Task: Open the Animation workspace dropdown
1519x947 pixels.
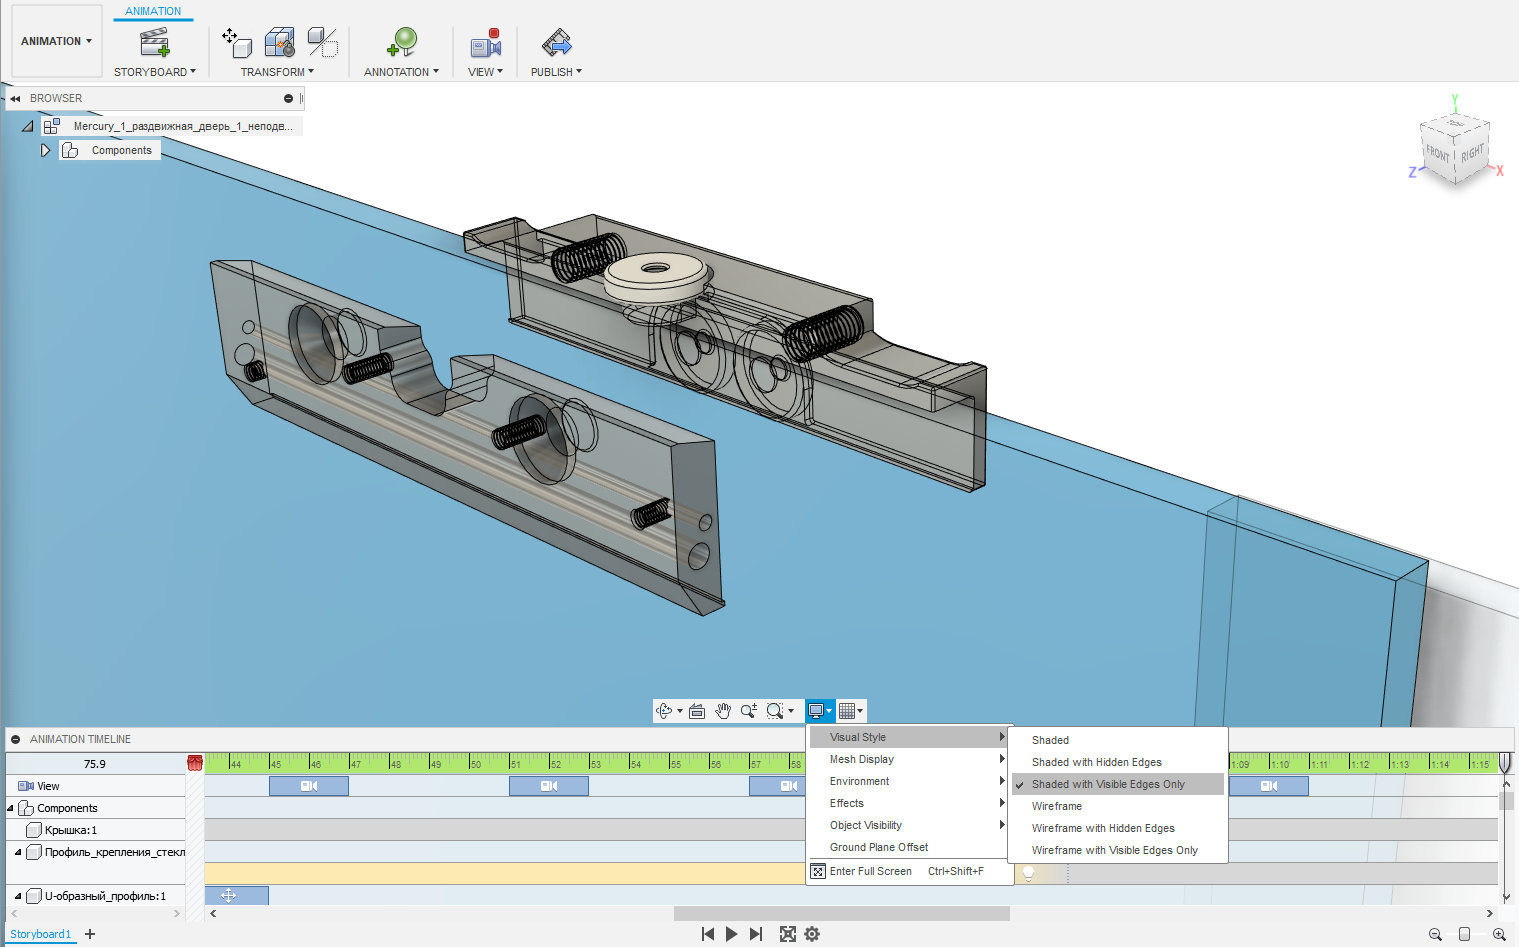Action: pyautogui.click(x=56, y=41)
